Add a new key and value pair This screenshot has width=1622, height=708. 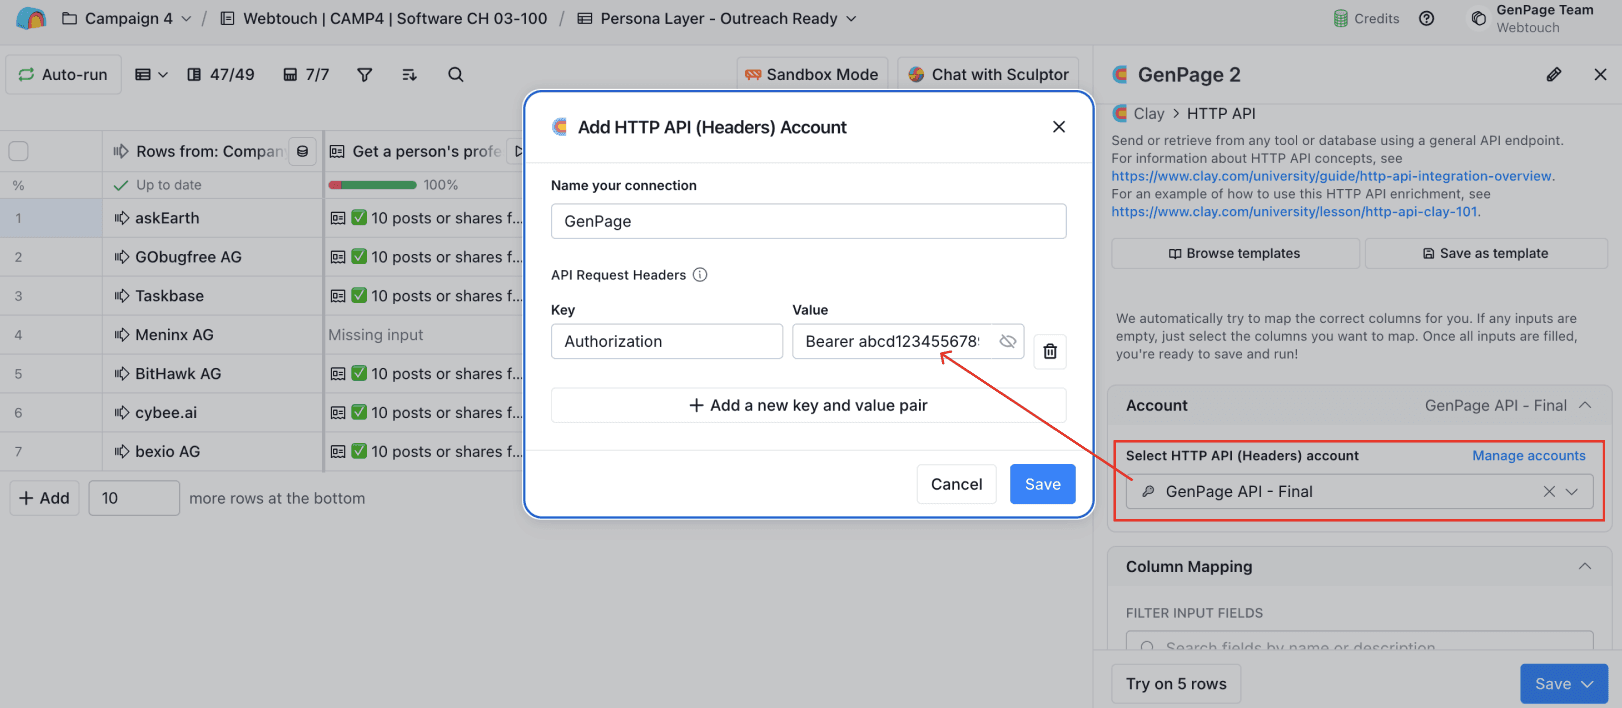[x=808, y=405]
